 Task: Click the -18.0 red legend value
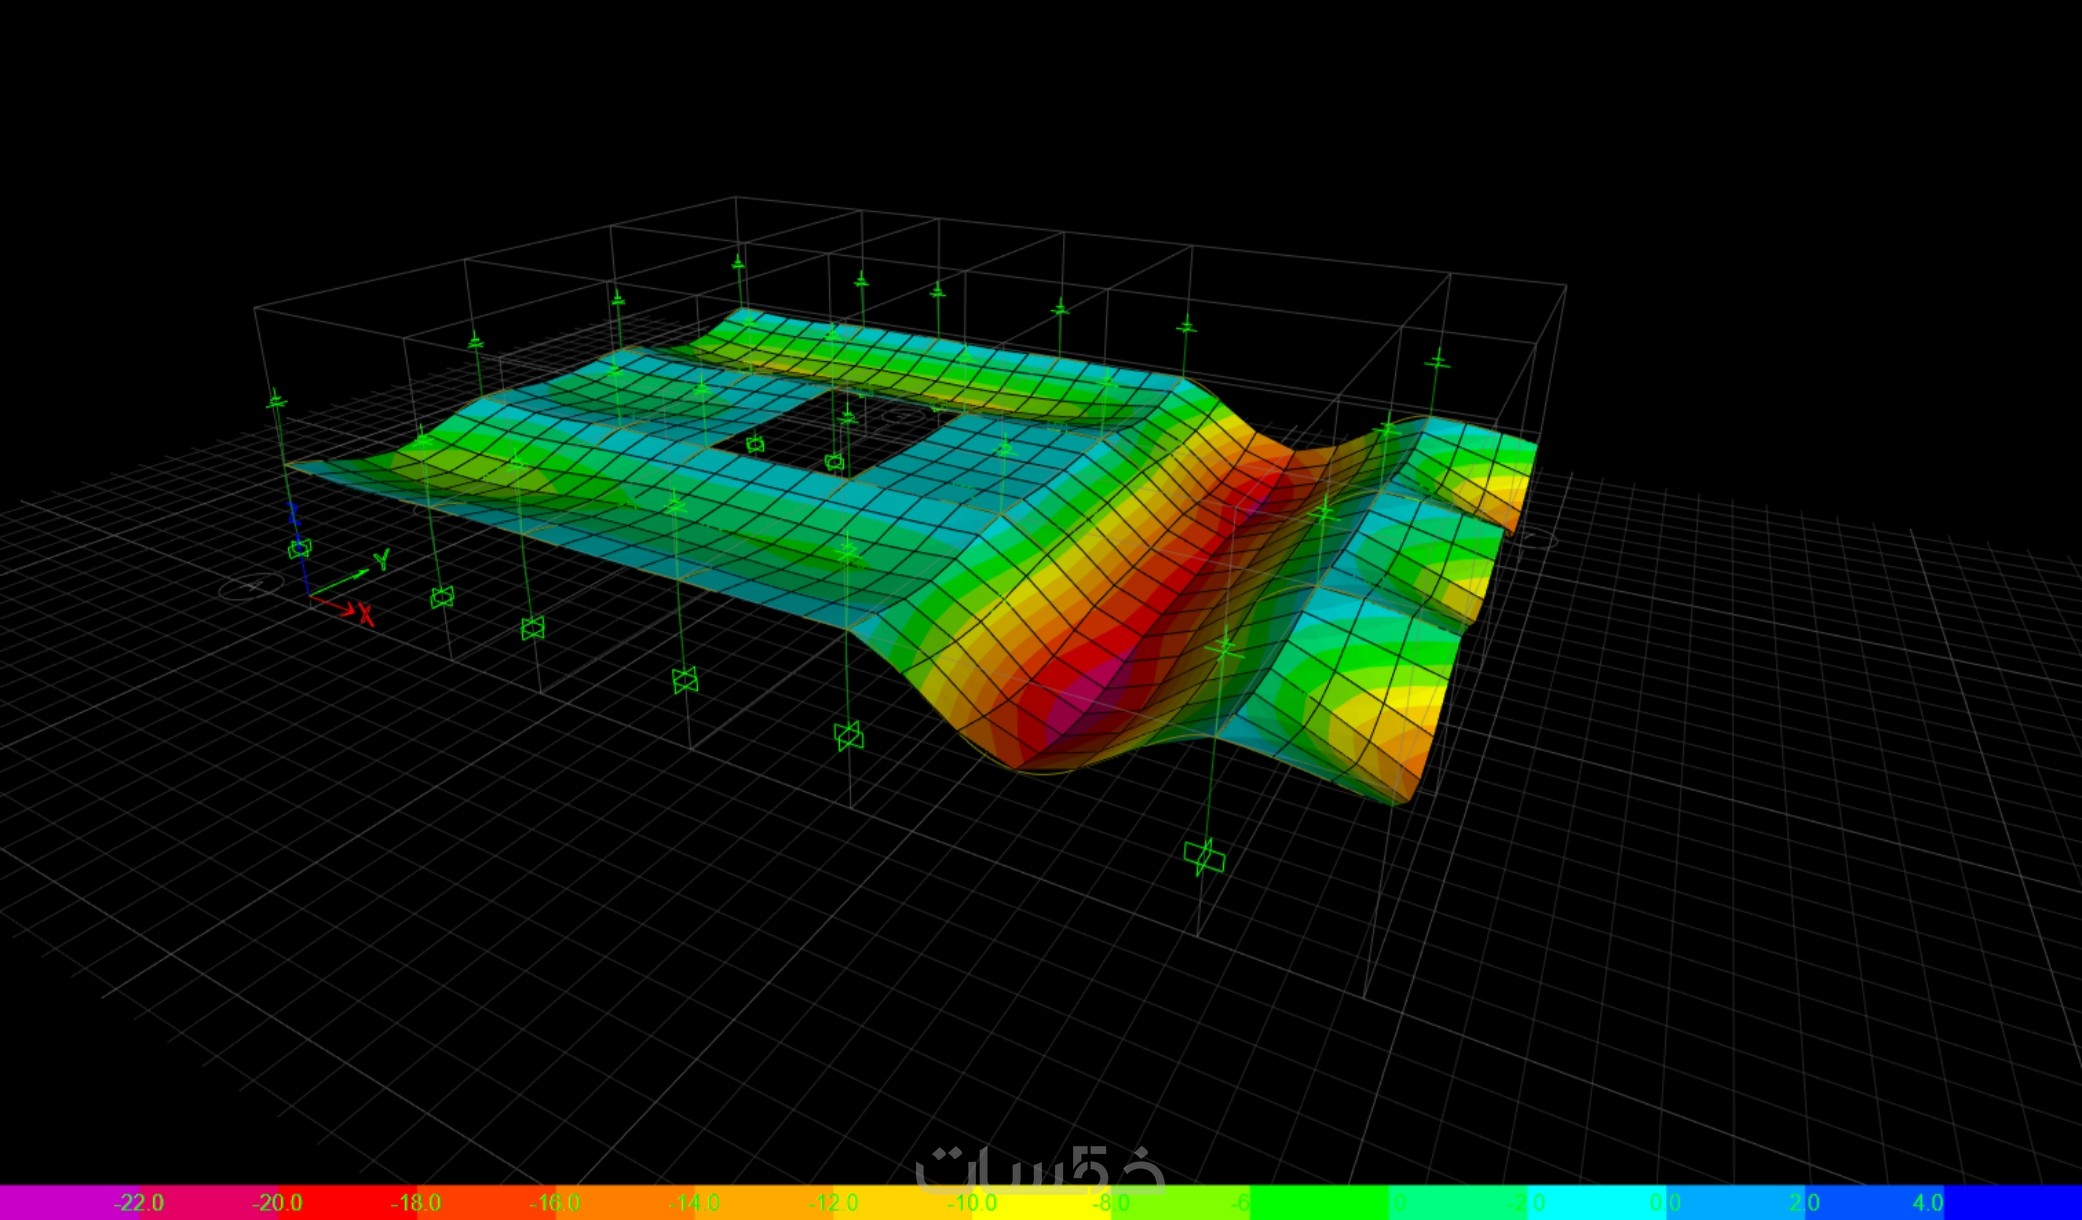416,1203
